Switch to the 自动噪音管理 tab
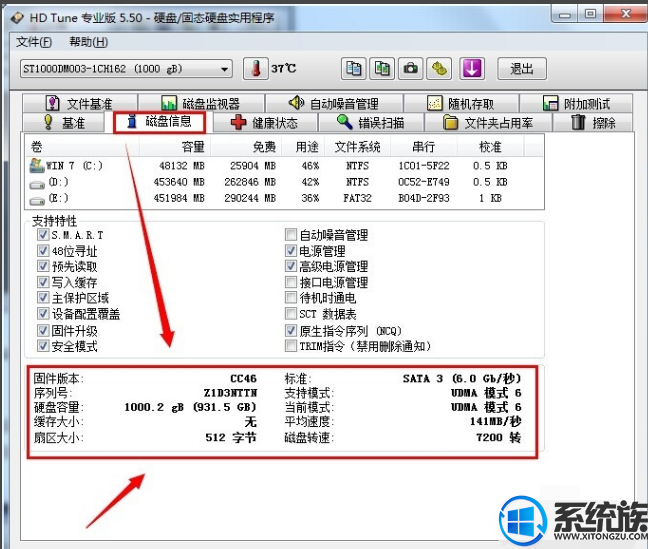This screenshot has height=549, width=648. click(x=334, y=103)
